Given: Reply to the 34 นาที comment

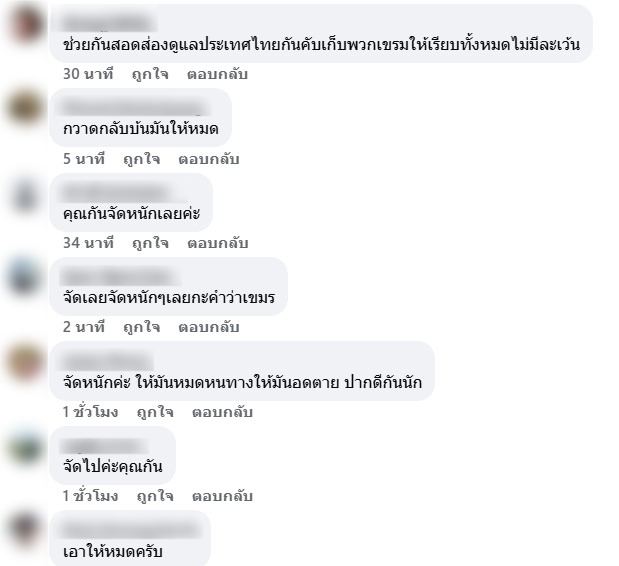Looking at the screenshot, I should point(218,243).
